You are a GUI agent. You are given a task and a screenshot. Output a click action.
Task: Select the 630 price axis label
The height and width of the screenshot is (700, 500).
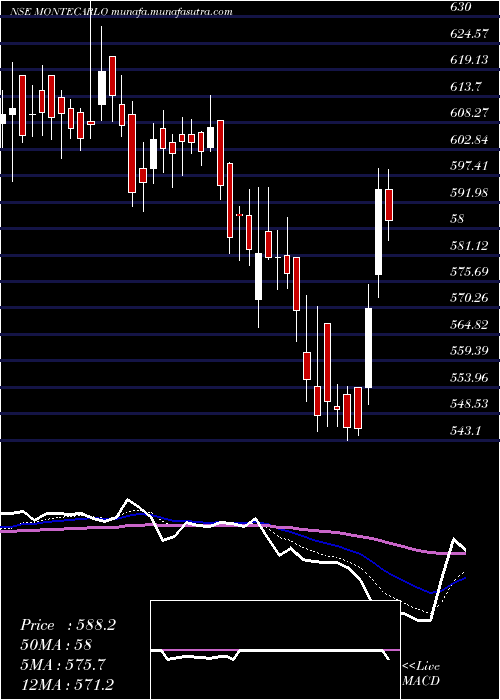[x=462, y=7]
